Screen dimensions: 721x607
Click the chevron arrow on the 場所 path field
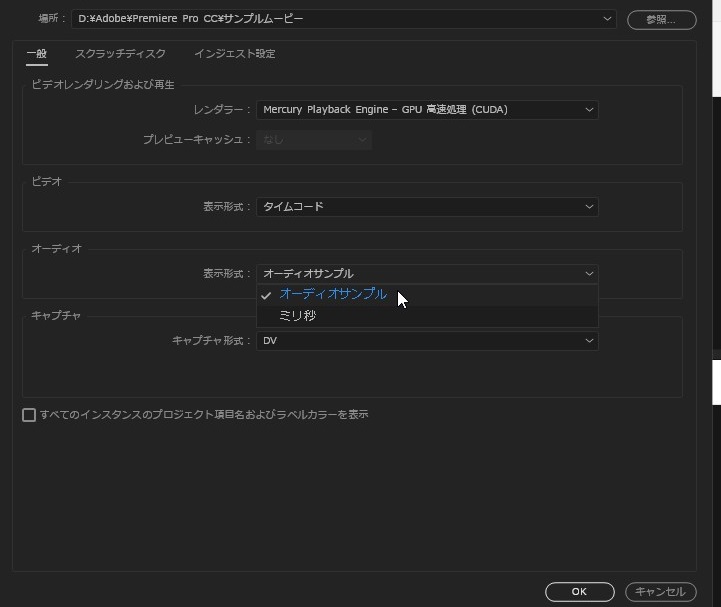point(608,19)
